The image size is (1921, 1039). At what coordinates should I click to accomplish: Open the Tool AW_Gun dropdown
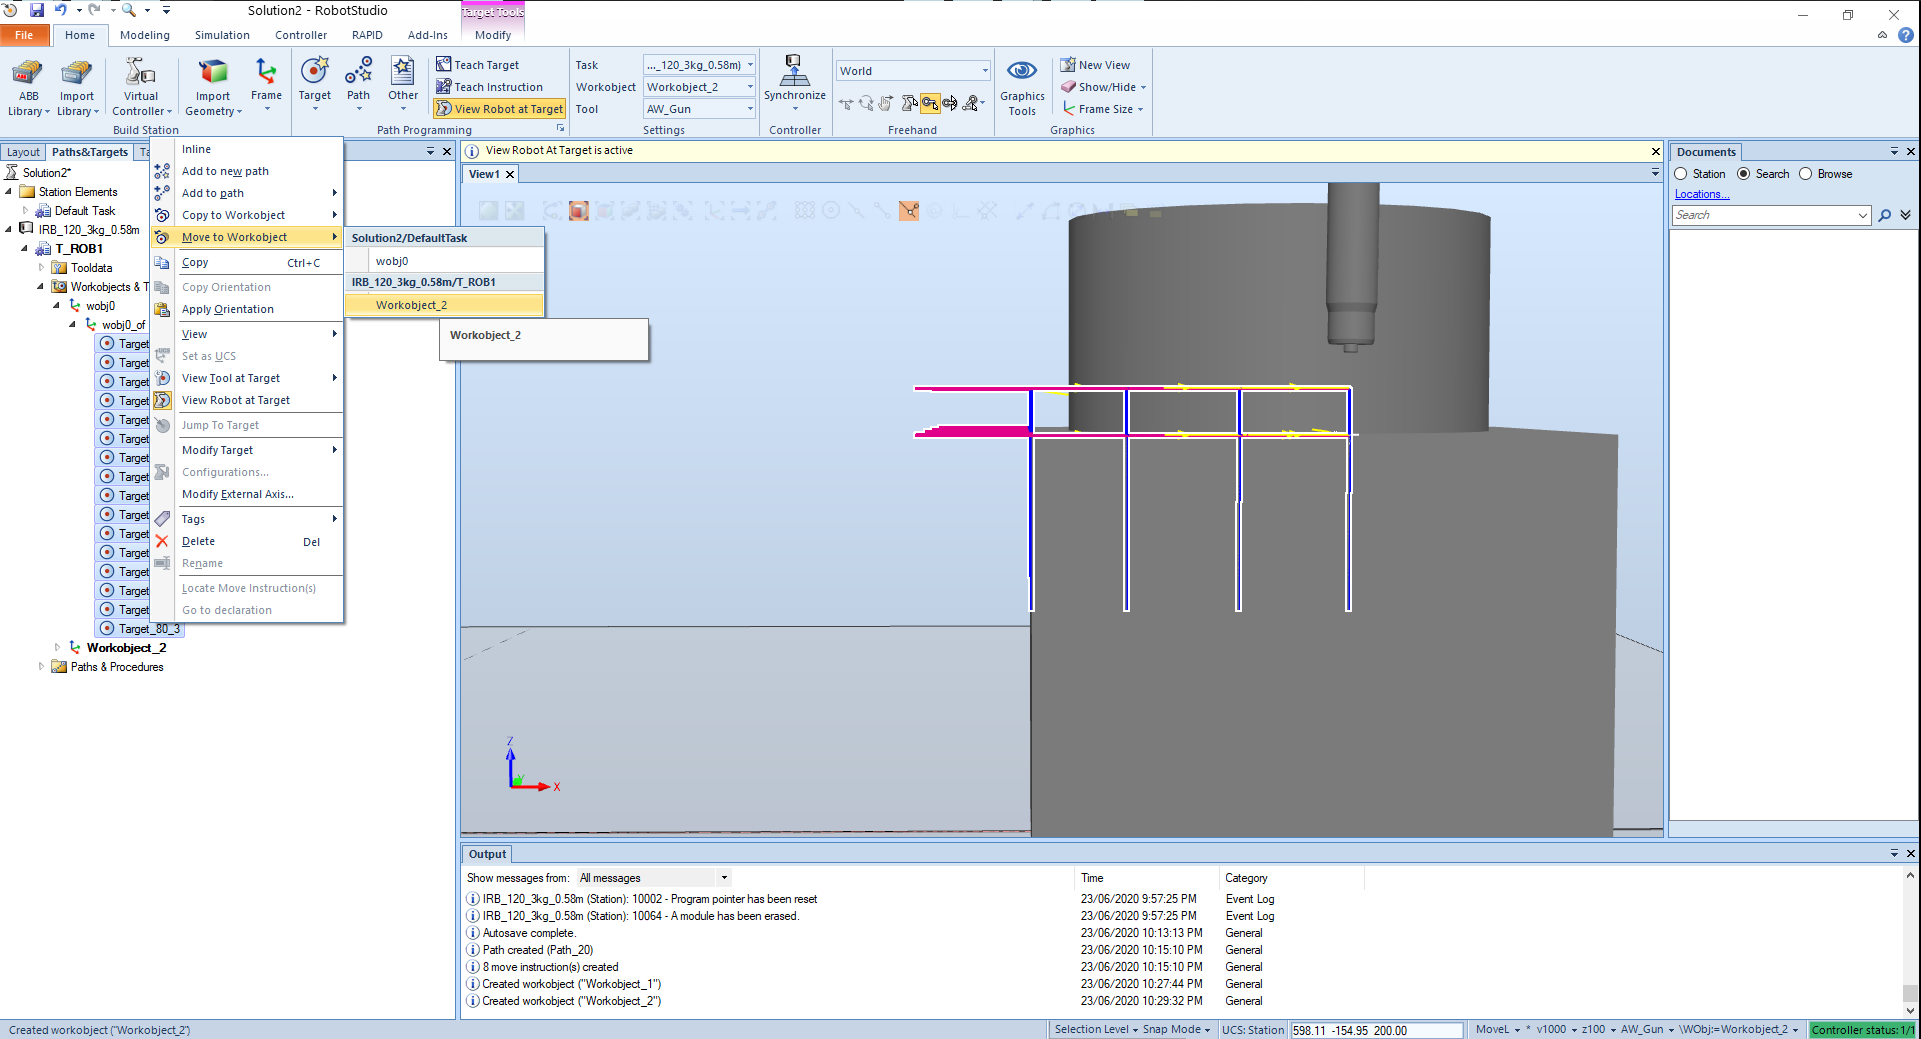click(x=699, y=109)
